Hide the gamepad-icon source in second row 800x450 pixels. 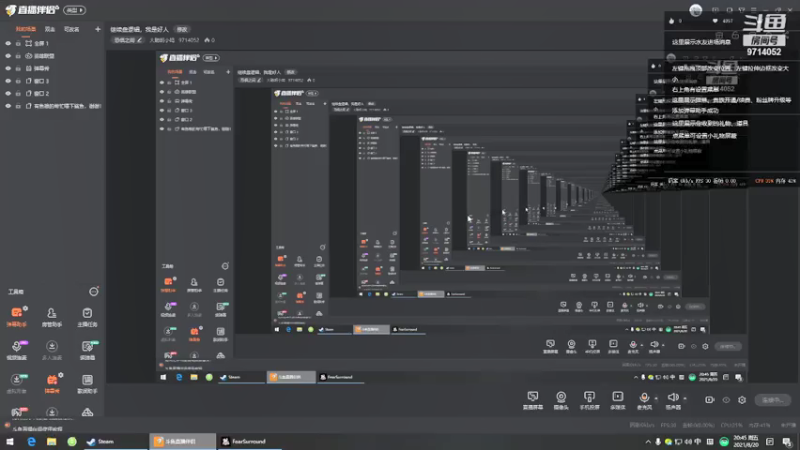tap(8, 56)
